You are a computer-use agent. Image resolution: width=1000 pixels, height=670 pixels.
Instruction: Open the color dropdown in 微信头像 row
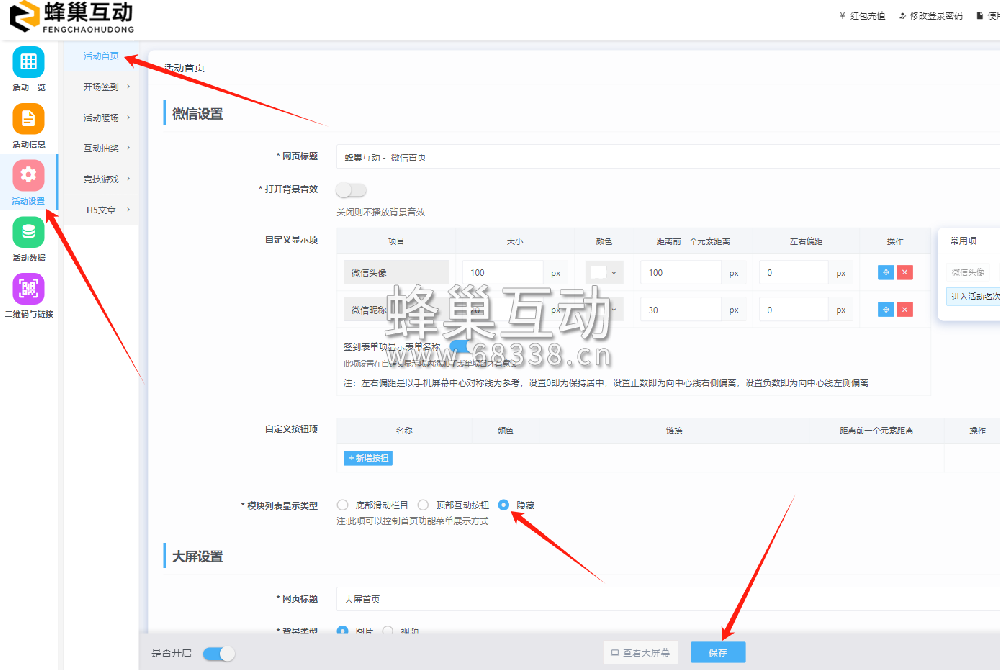tap(614, 271)
